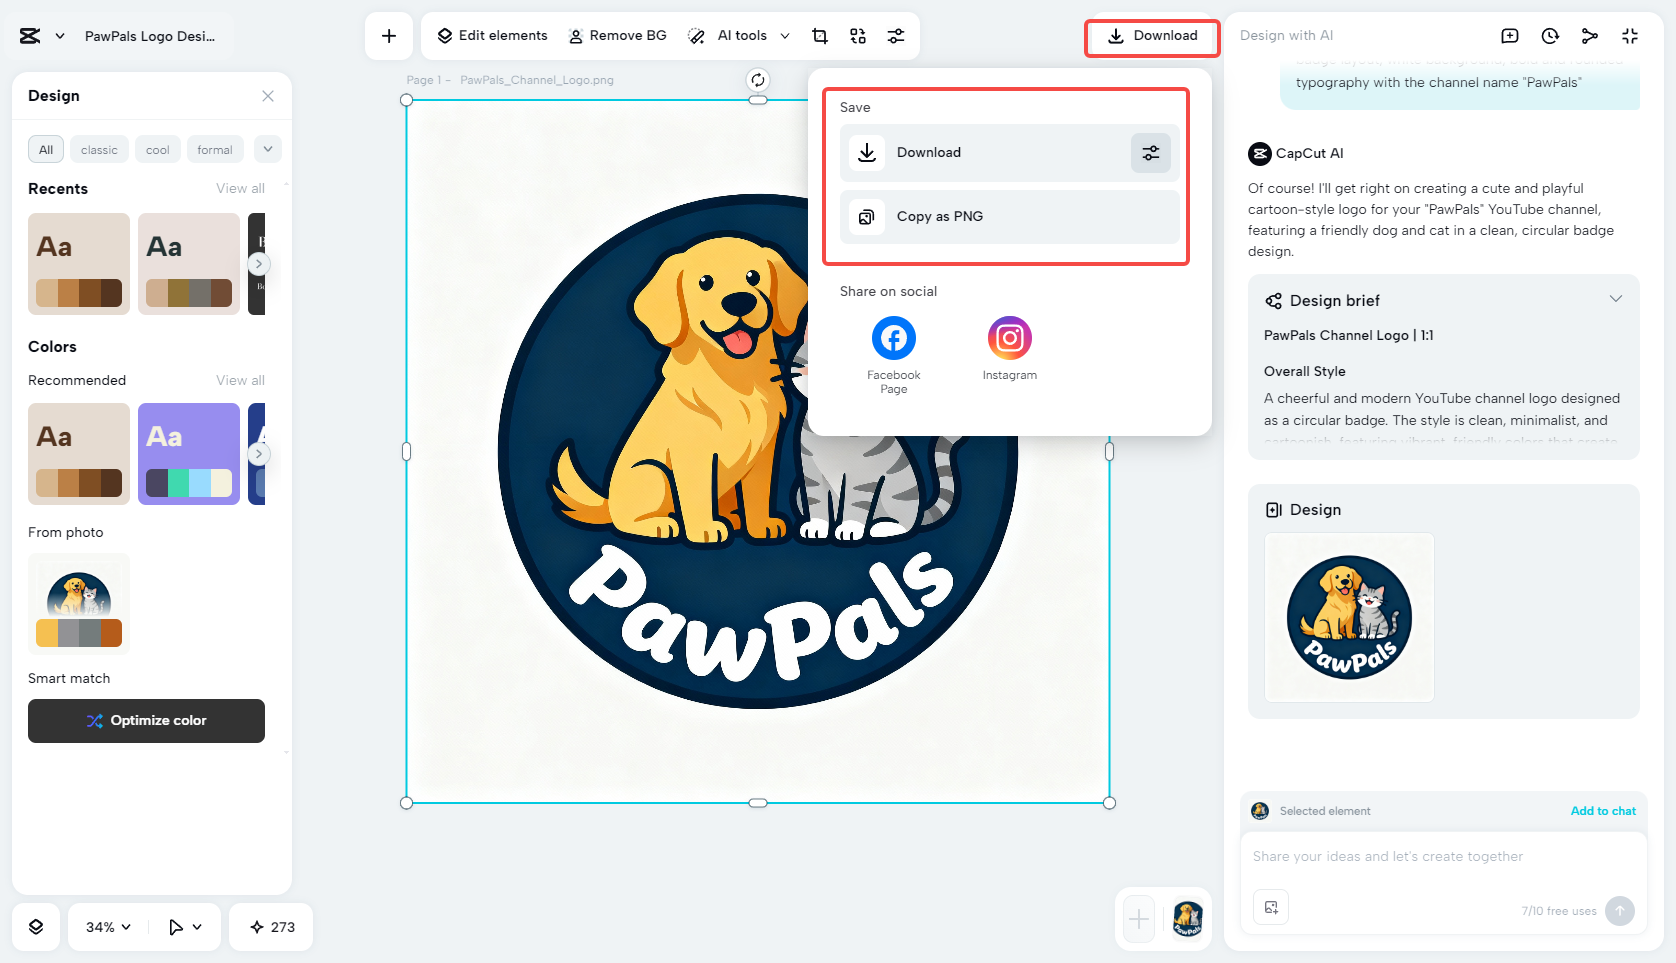
Task: Toggle the formal style filter
Action: pos(215,149)
